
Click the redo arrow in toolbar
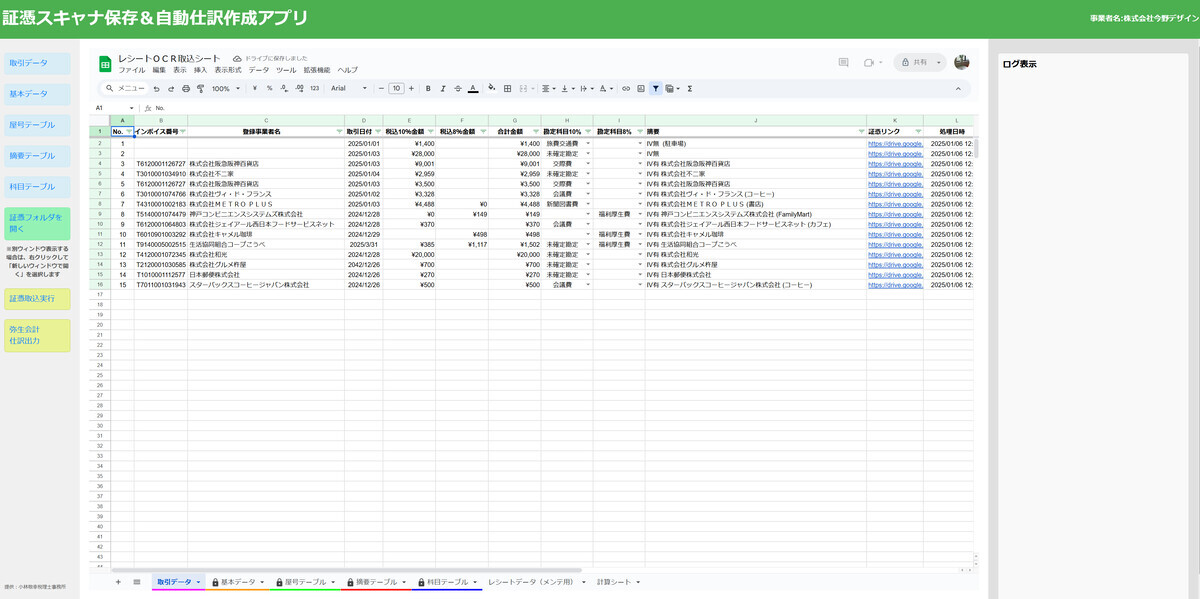[170, 88]
